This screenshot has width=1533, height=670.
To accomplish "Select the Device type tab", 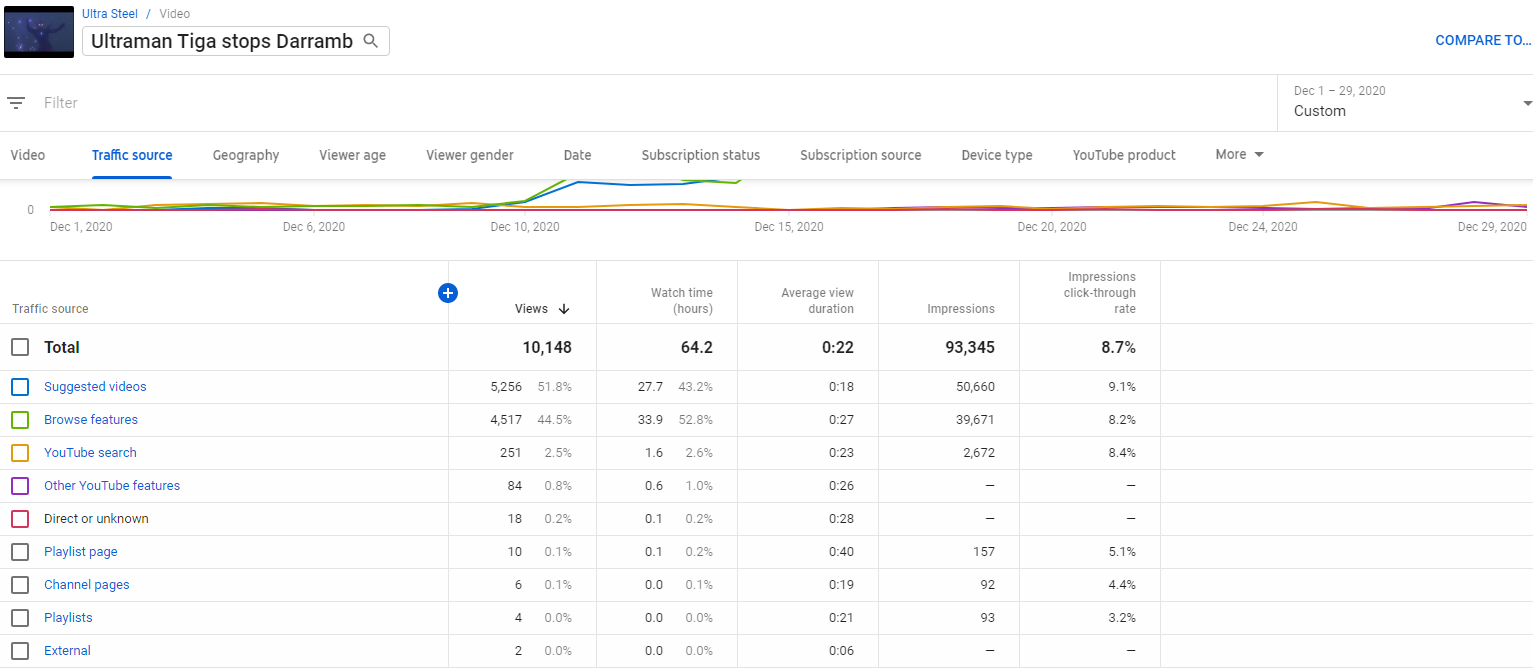I will 996,155.
